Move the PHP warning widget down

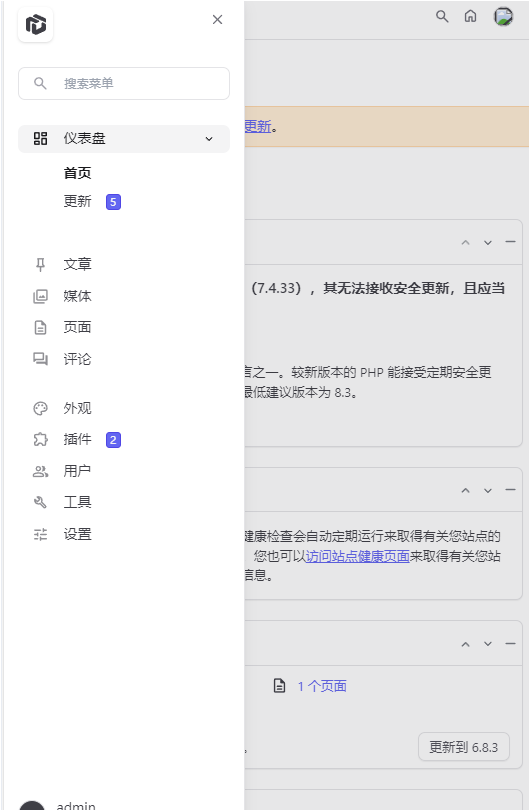[x=488, y=242]
